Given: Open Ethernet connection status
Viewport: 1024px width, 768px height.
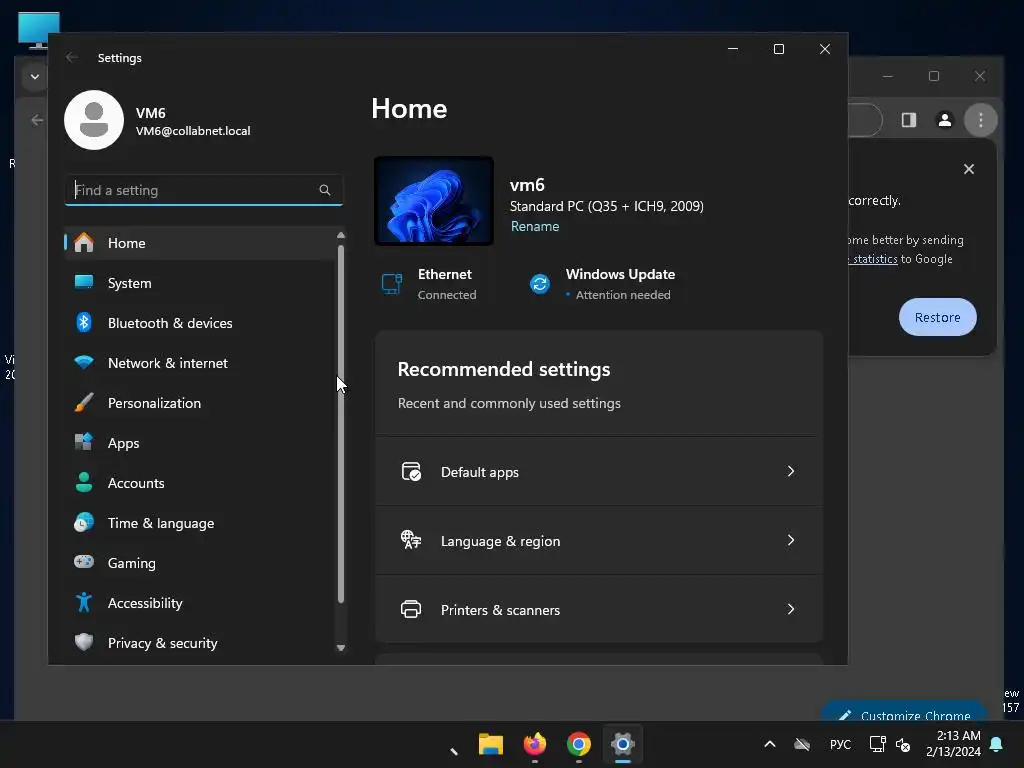Looking at the screenshot, I should tap(430, 284).
